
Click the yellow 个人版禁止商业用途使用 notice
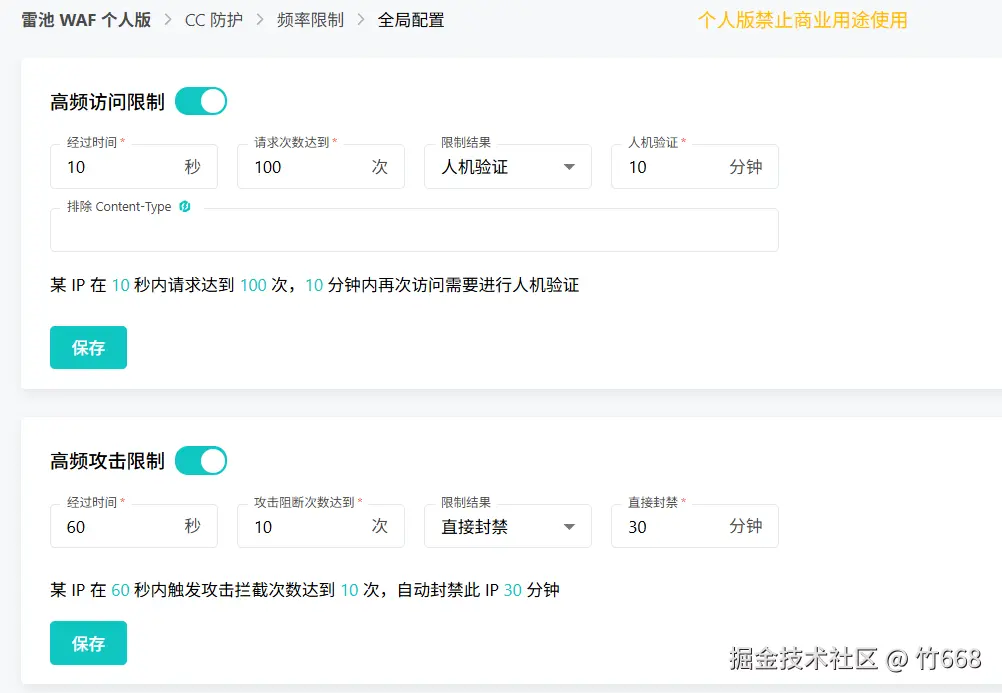pos(802,19)
